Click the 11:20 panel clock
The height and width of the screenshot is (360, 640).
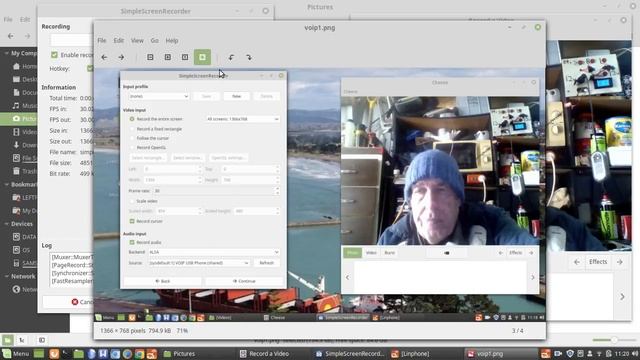pyautogui.click(x=622, y=354)
